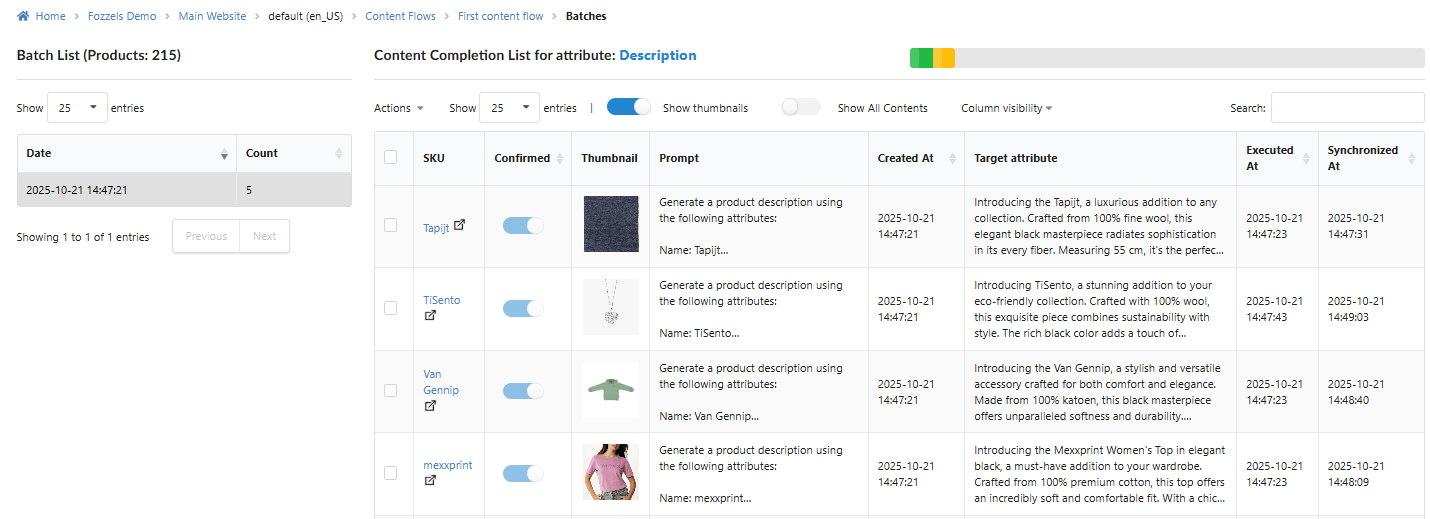Image resolution: width=1430 pixels, height=519 pixels.
Task: Navigate to First content flow breadcrumb
Action: (500, 16)
